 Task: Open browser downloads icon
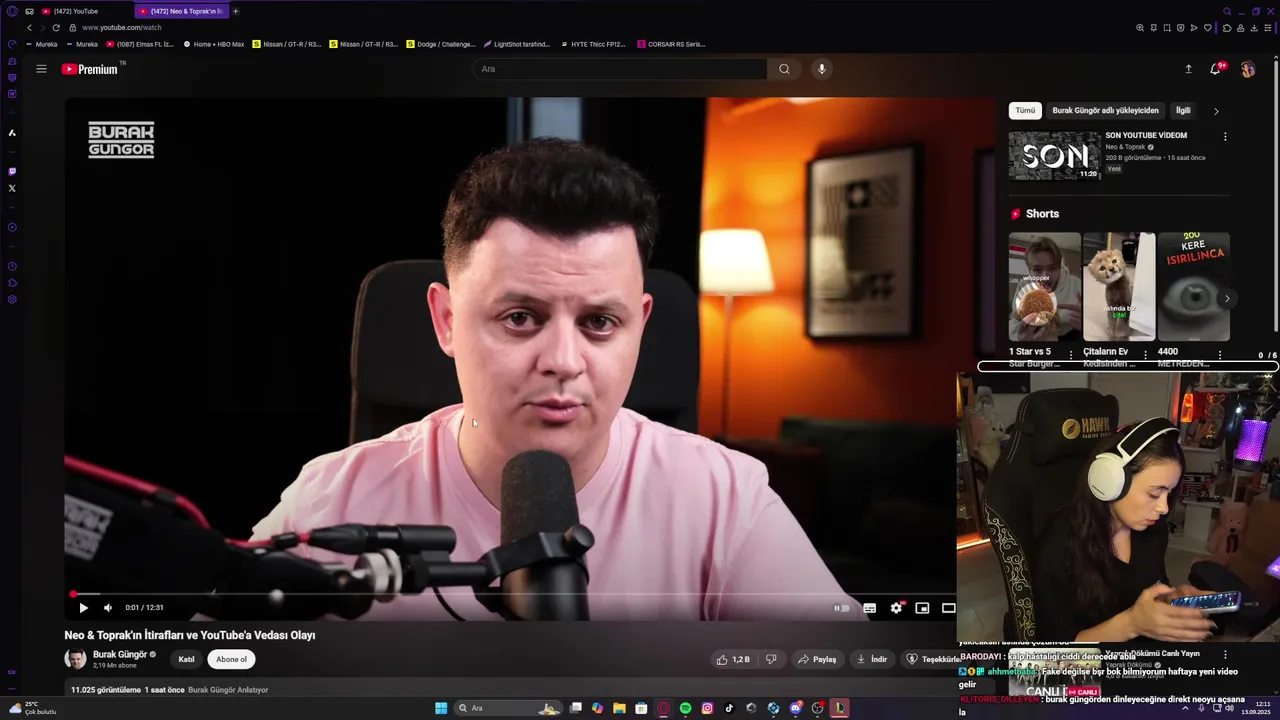pyautogui.click(x=1254, y=28)
